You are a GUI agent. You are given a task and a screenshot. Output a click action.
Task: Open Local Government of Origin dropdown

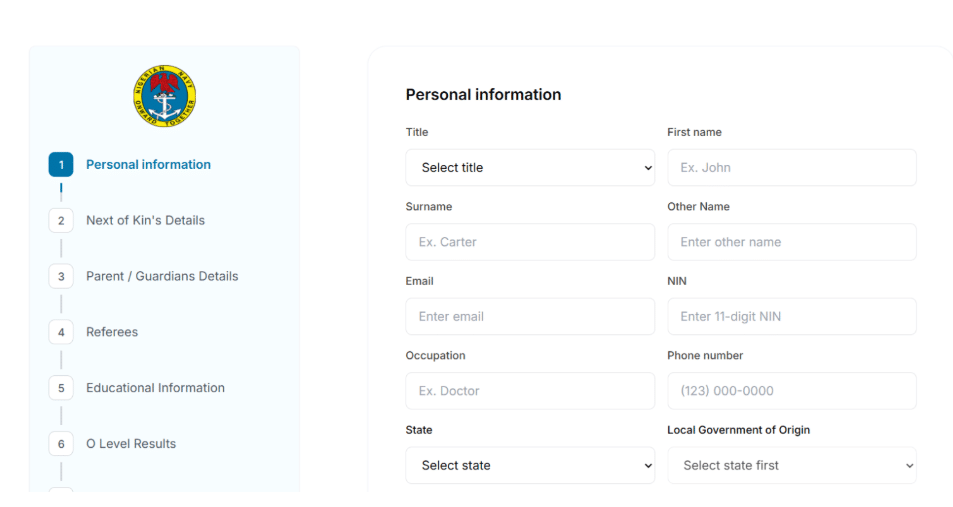pos(791,466)
